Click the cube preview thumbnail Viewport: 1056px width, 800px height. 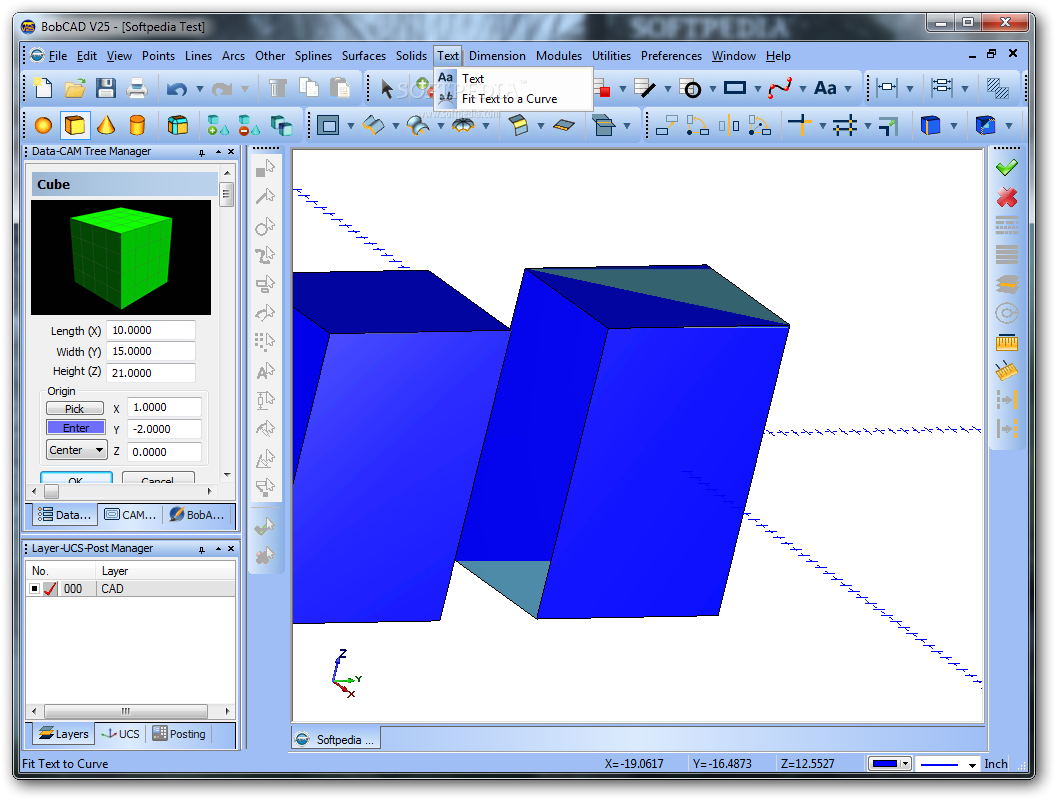click(121, 257)
